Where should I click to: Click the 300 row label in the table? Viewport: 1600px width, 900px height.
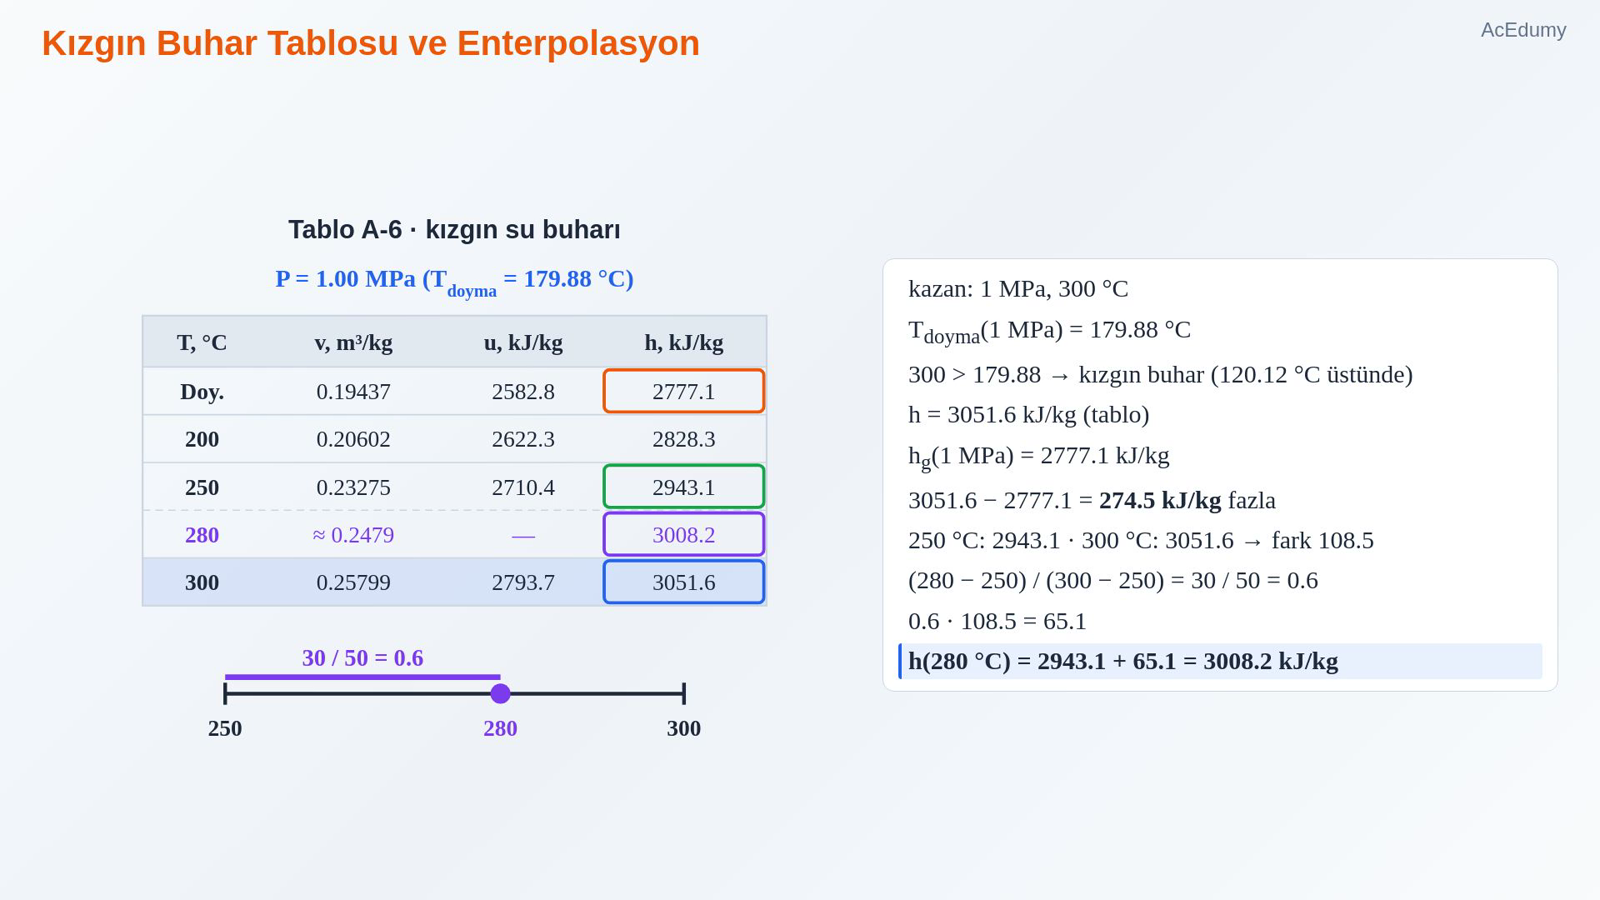(x=202, y=582)
